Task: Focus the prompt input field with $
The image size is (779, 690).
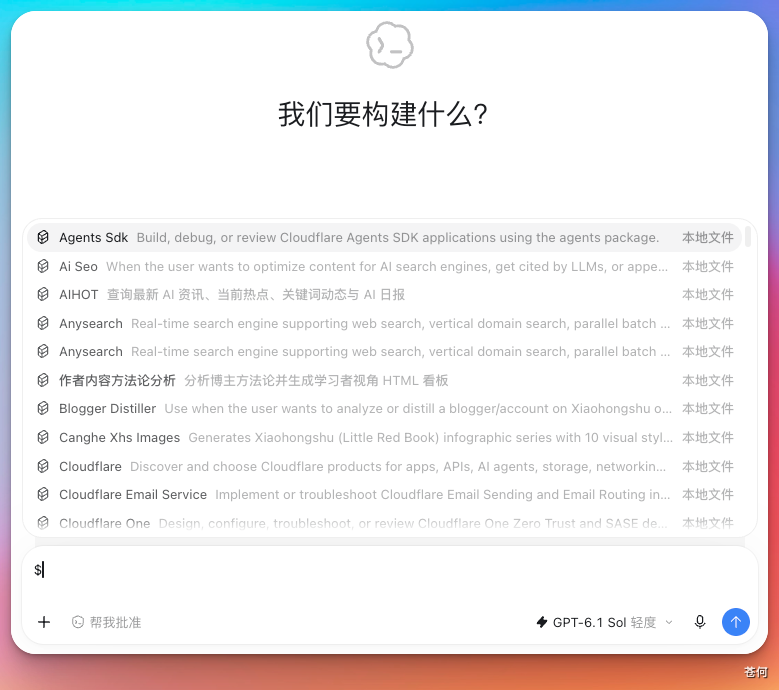Action: click(x=390, y=570)
